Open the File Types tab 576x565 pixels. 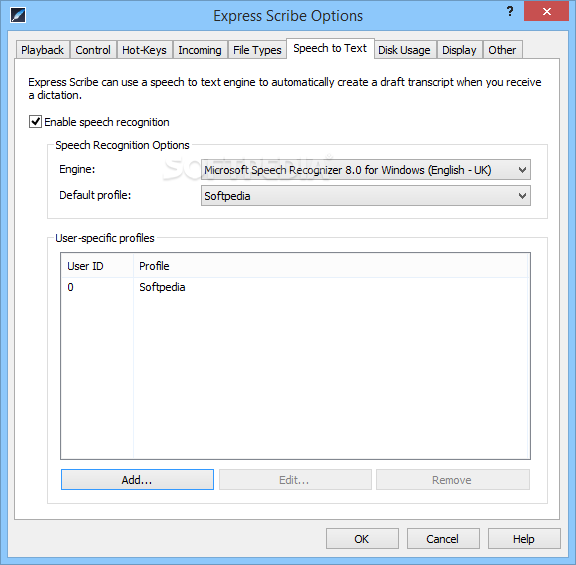pyautogui.click(x=257, y=50)
